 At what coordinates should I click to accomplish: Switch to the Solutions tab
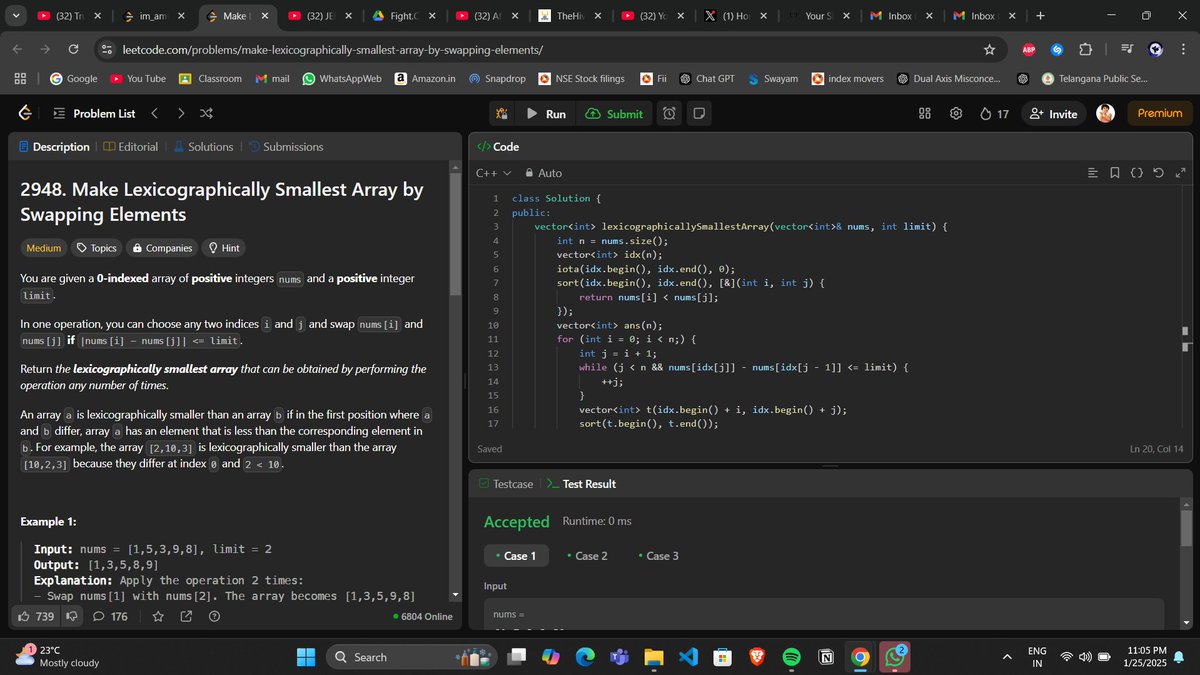click(x=203, y=147)
